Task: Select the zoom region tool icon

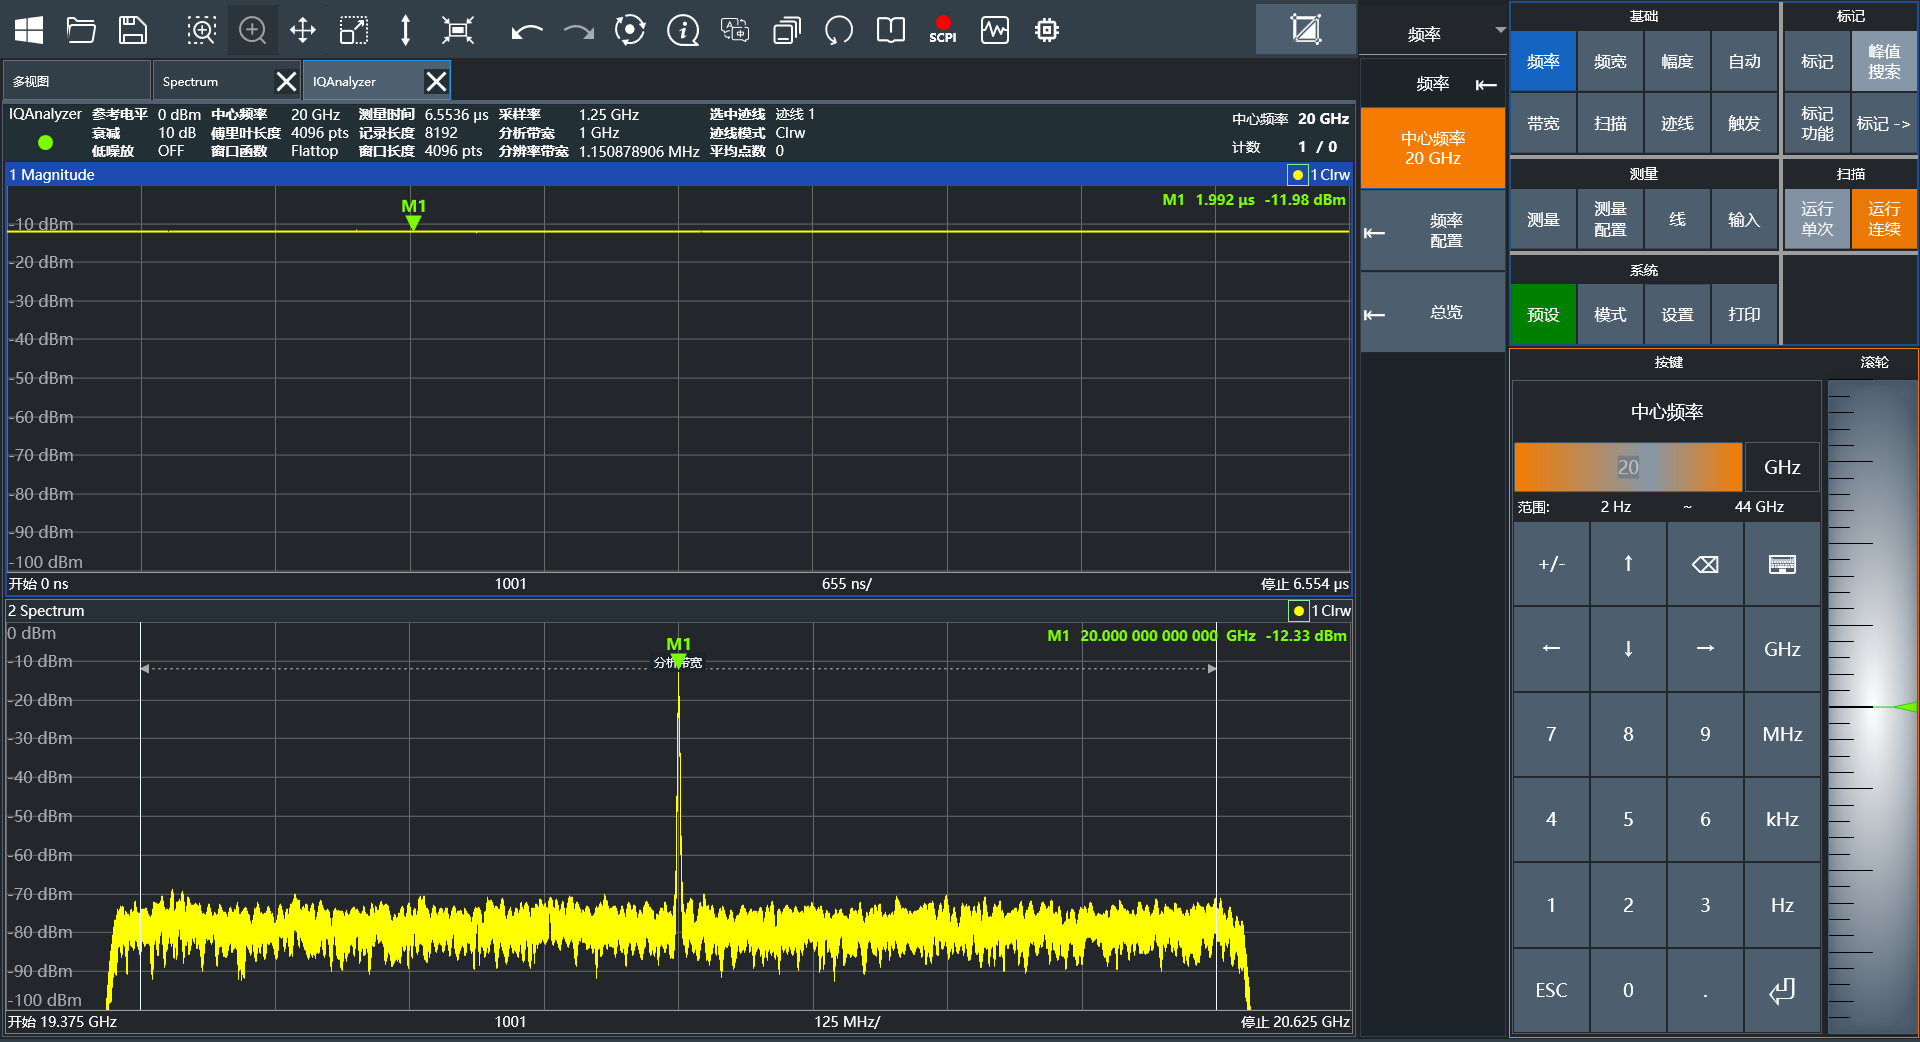Action: tap(201, 30)
